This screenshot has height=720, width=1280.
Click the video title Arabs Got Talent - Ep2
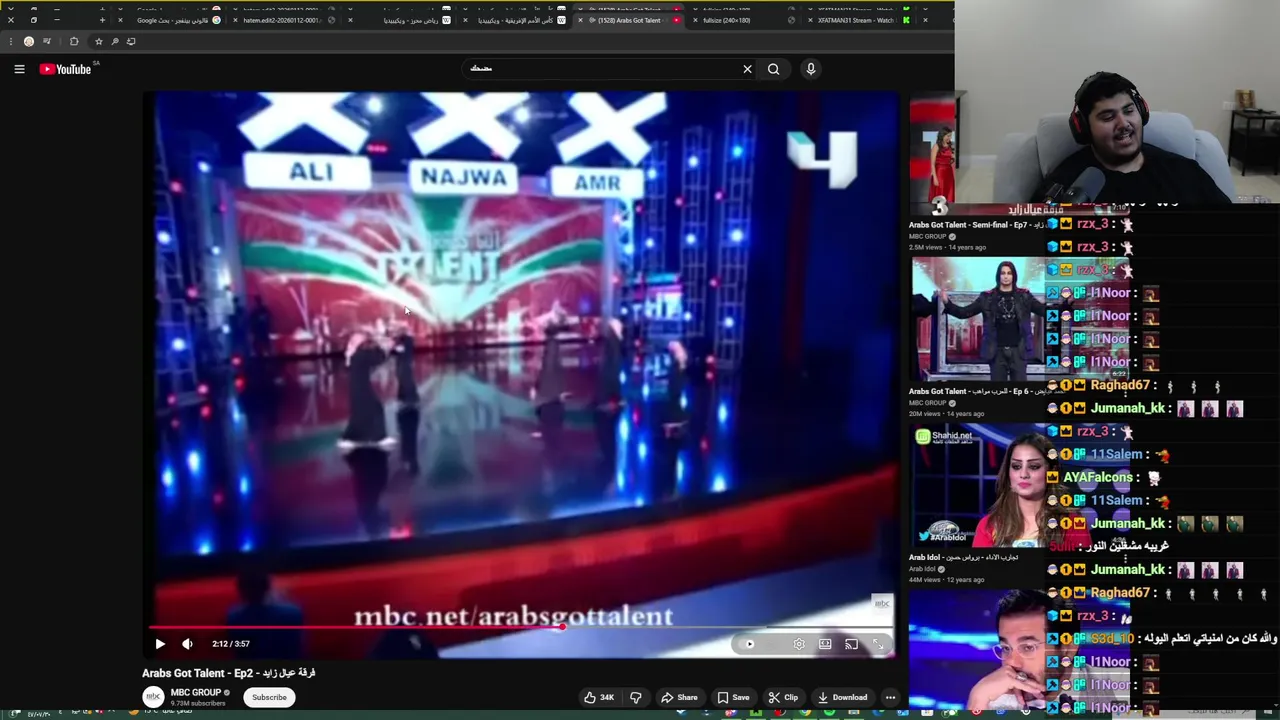point(229,673)
